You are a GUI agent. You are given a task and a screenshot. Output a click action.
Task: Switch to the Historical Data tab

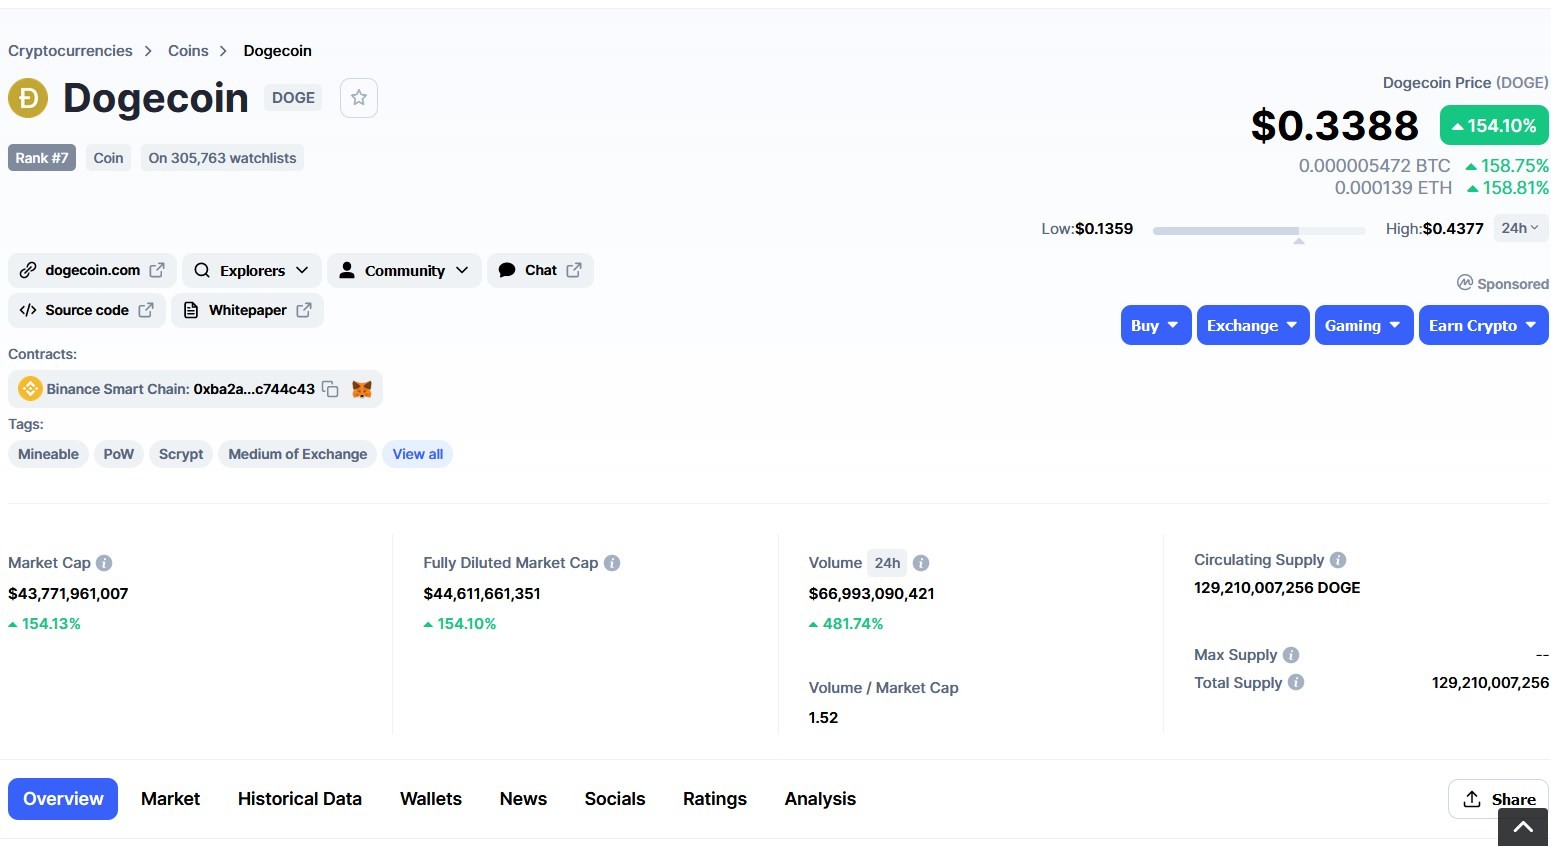pos(300,799)
